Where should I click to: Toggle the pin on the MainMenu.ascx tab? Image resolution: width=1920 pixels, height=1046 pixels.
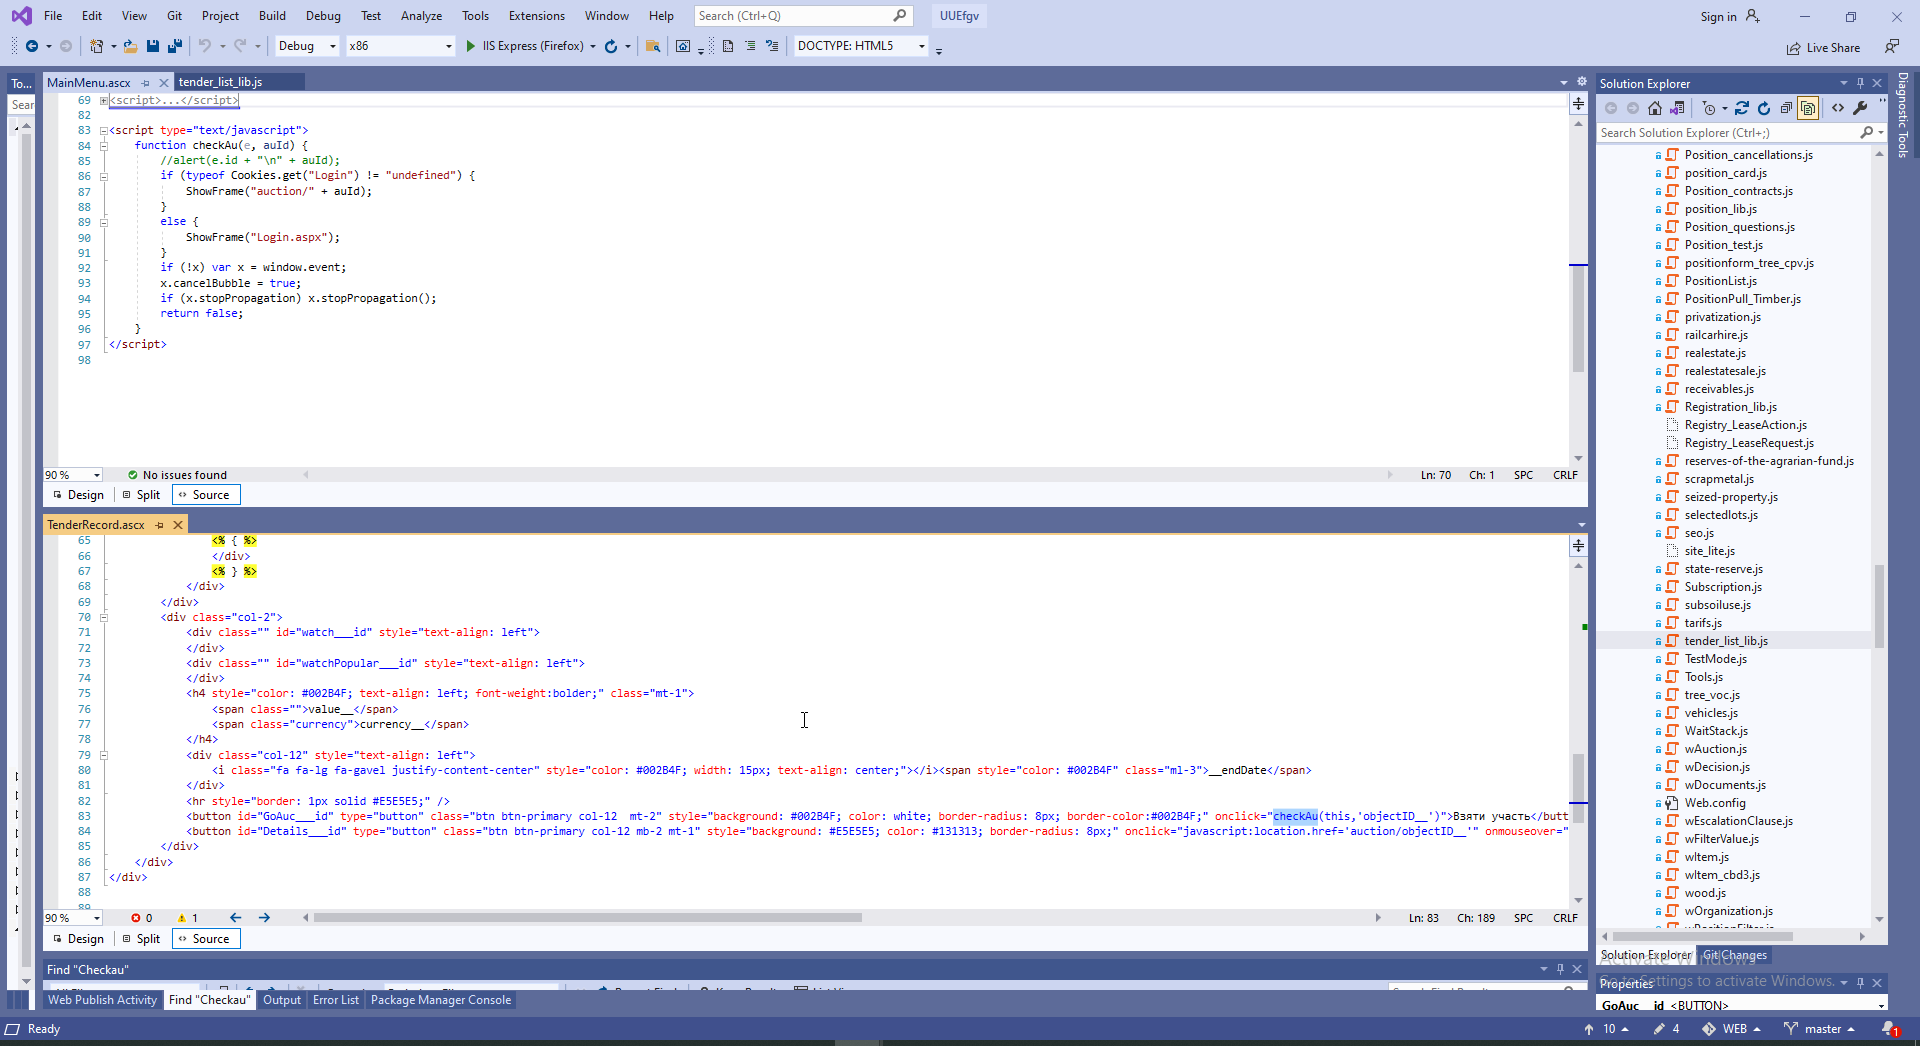pos(146,83)
